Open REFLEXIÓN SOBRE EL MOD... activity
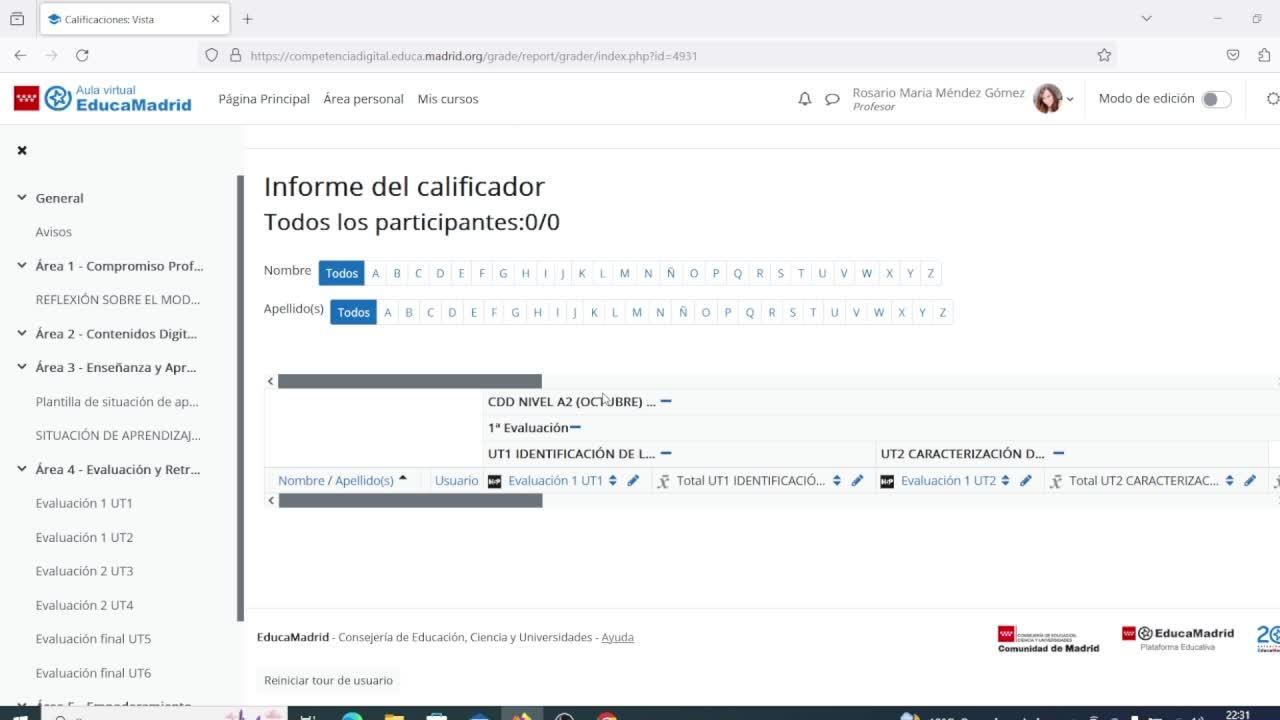This screenshot has height=720, width=1280. pos(118,300)
